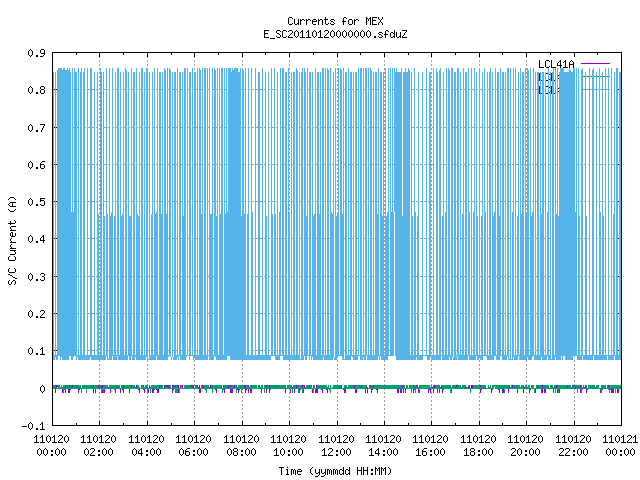Click the E_SC20110120000000.sfduZ file name subtitle
The image size is (640, 480).
click(x=335, y=34)
